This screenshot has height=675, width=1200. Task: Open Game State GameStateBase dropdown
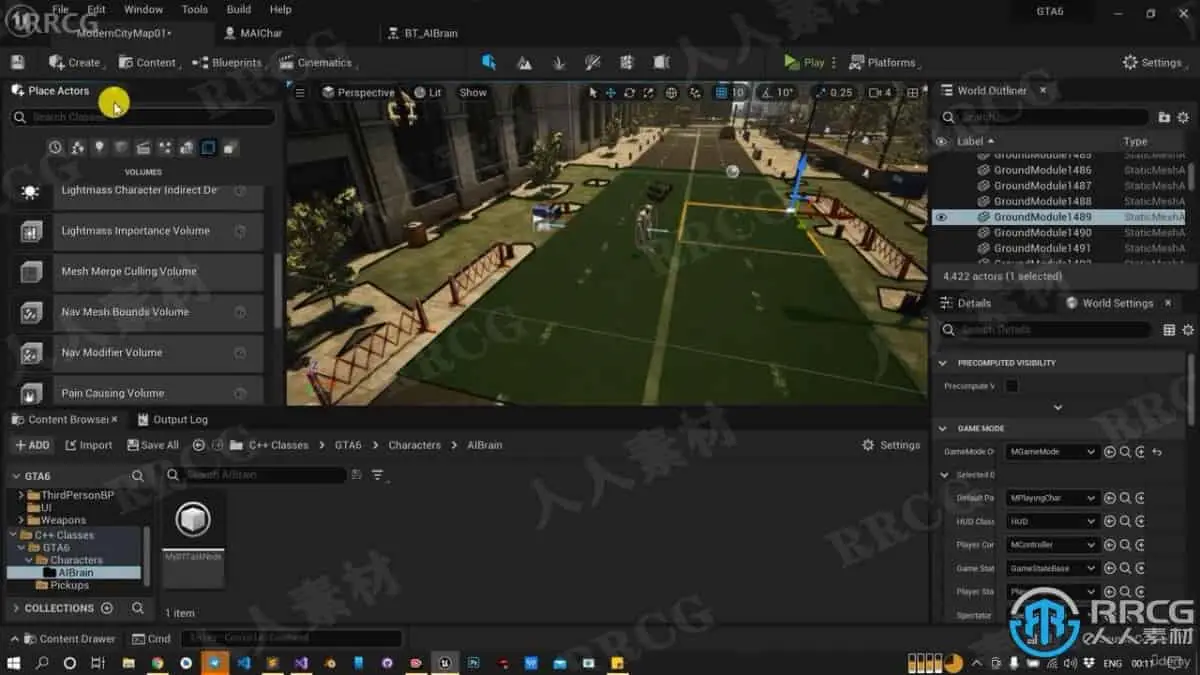click(x=1052, y=568)
